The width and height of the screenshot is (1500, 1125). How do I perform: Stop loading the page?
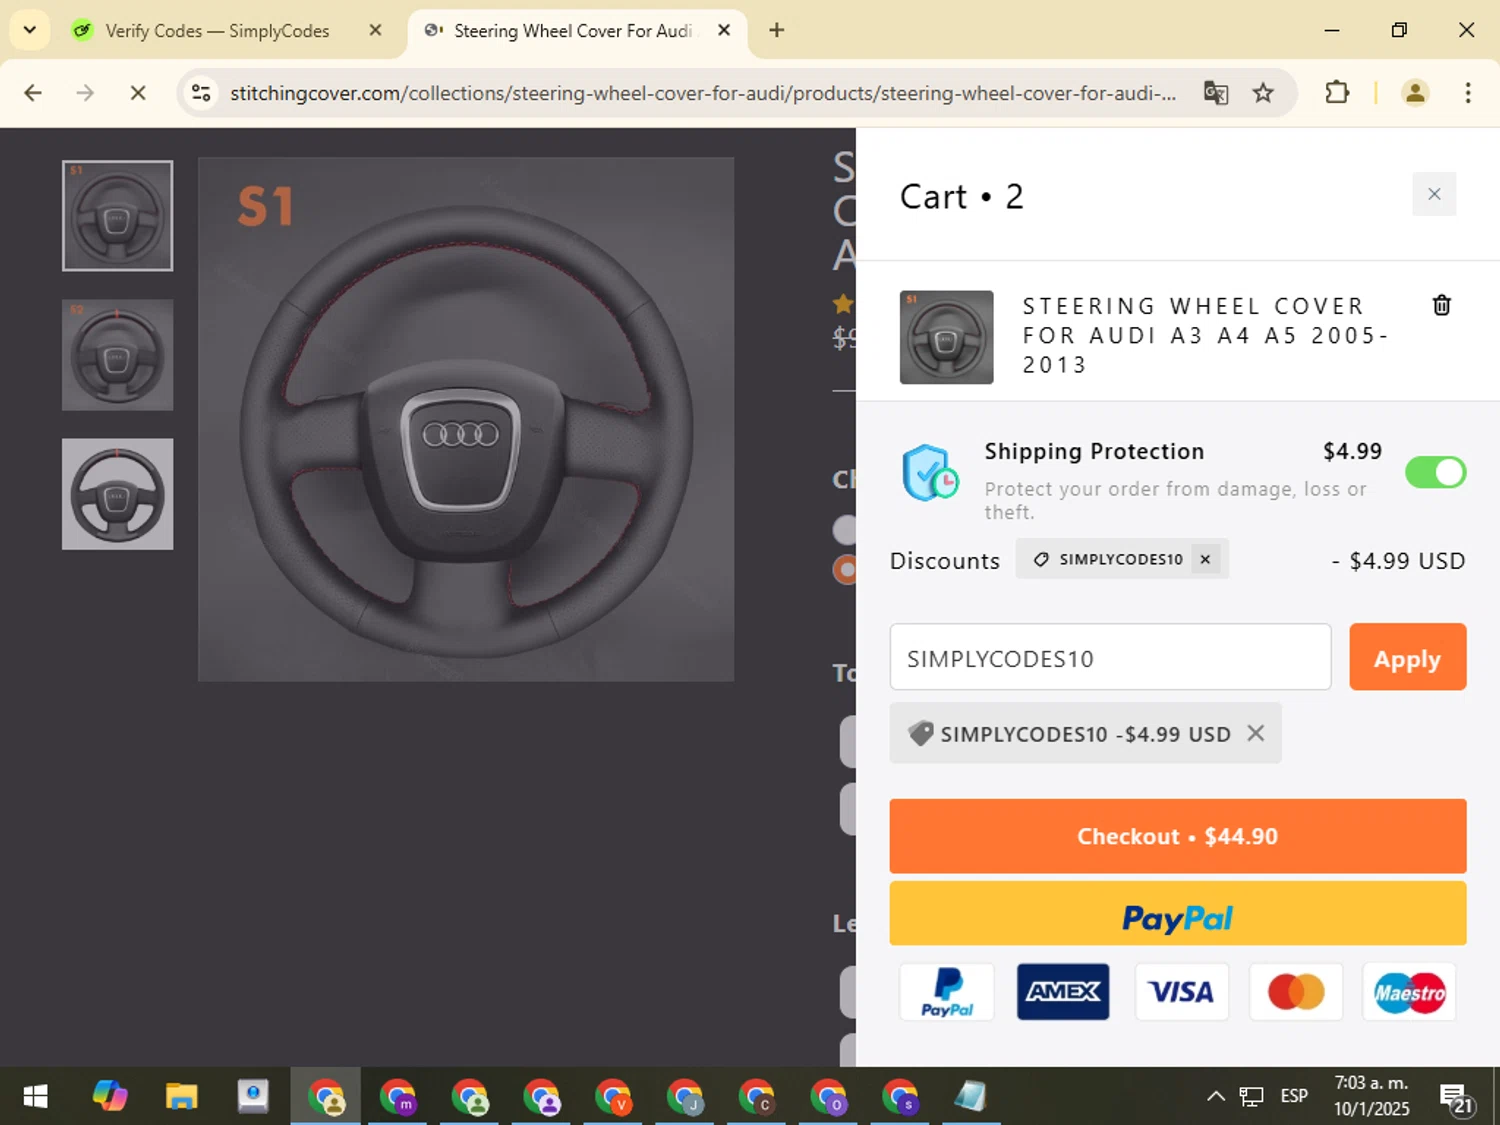click(x=138, y=93)
